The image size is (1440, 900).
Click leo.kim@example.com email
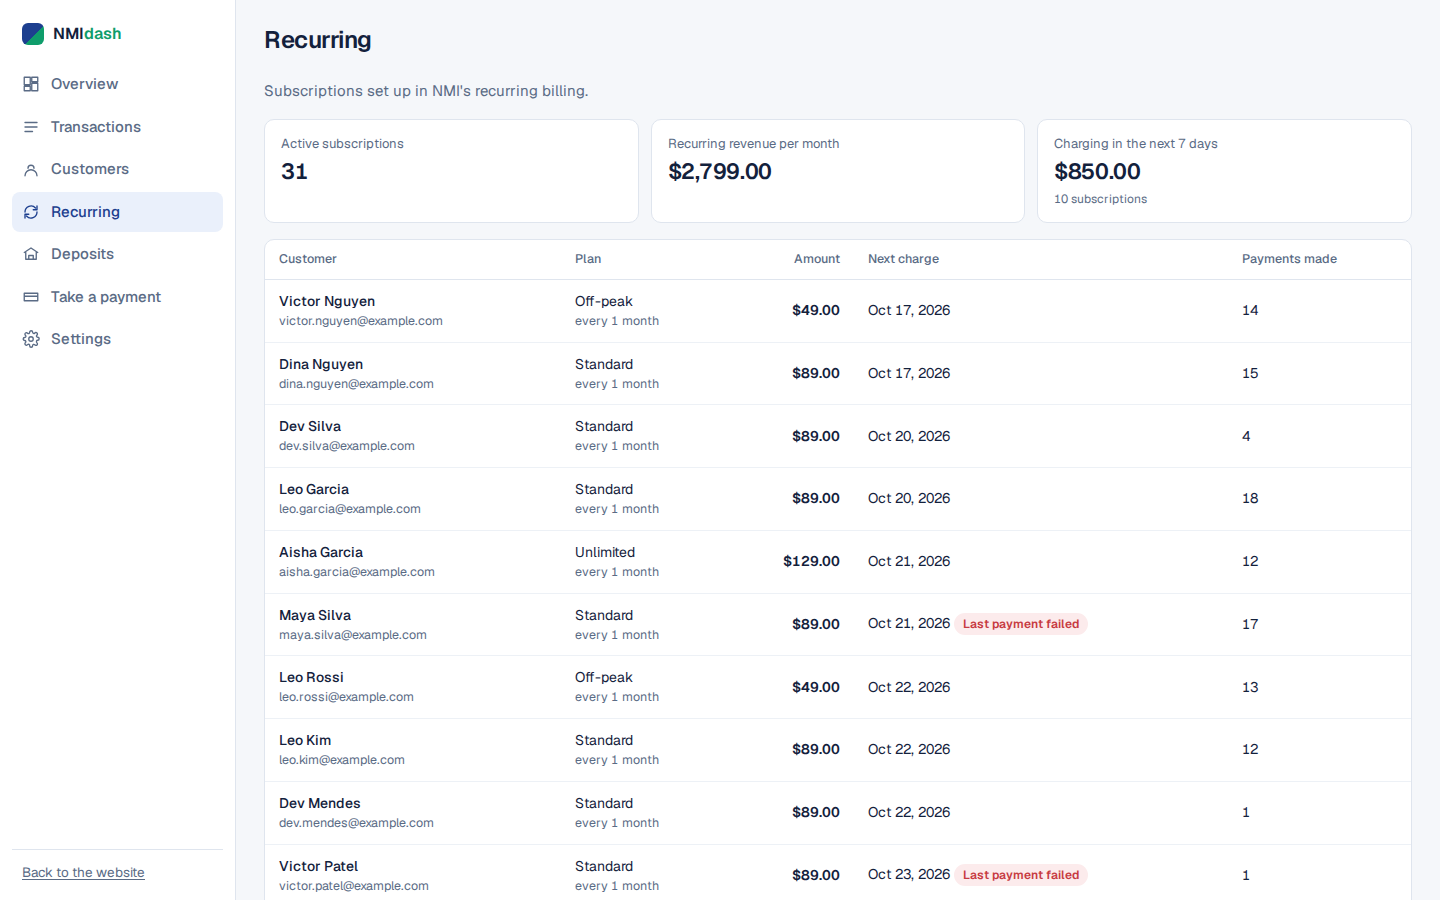tap(342, 760)
